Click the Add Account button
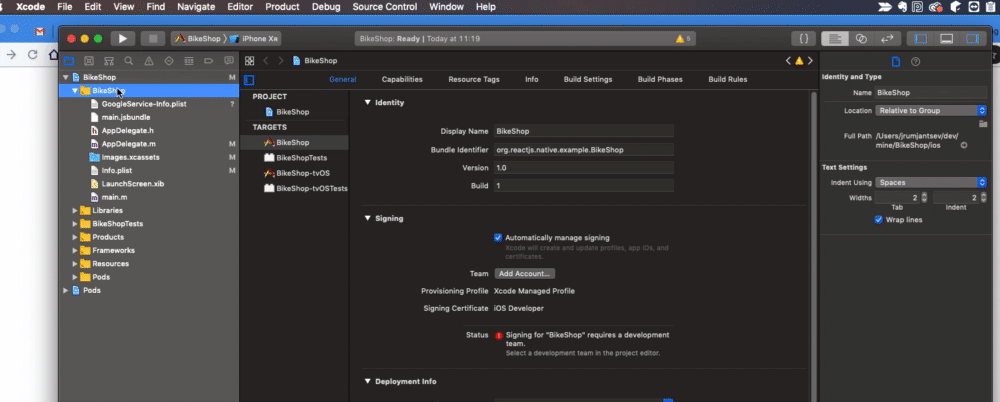The height and width of the screenshot is (402, 1000). click(x=525, y=274)
